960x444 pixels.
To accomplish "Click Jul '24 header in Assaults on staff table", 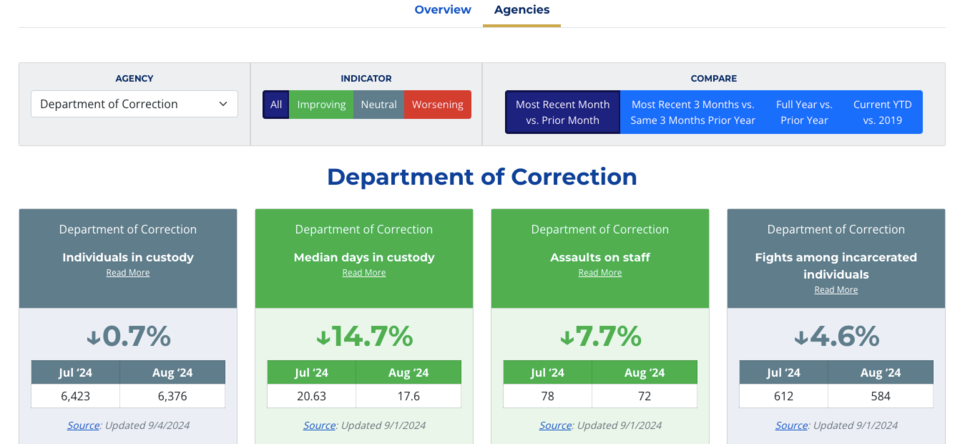I will point(547,372).
